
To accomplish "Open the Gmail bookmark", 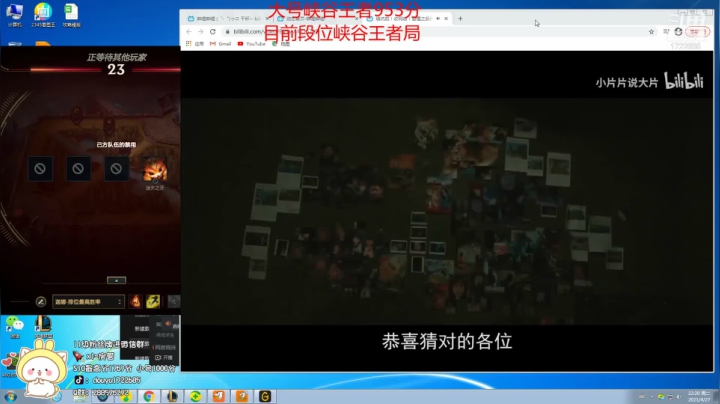I will (220, 44).
